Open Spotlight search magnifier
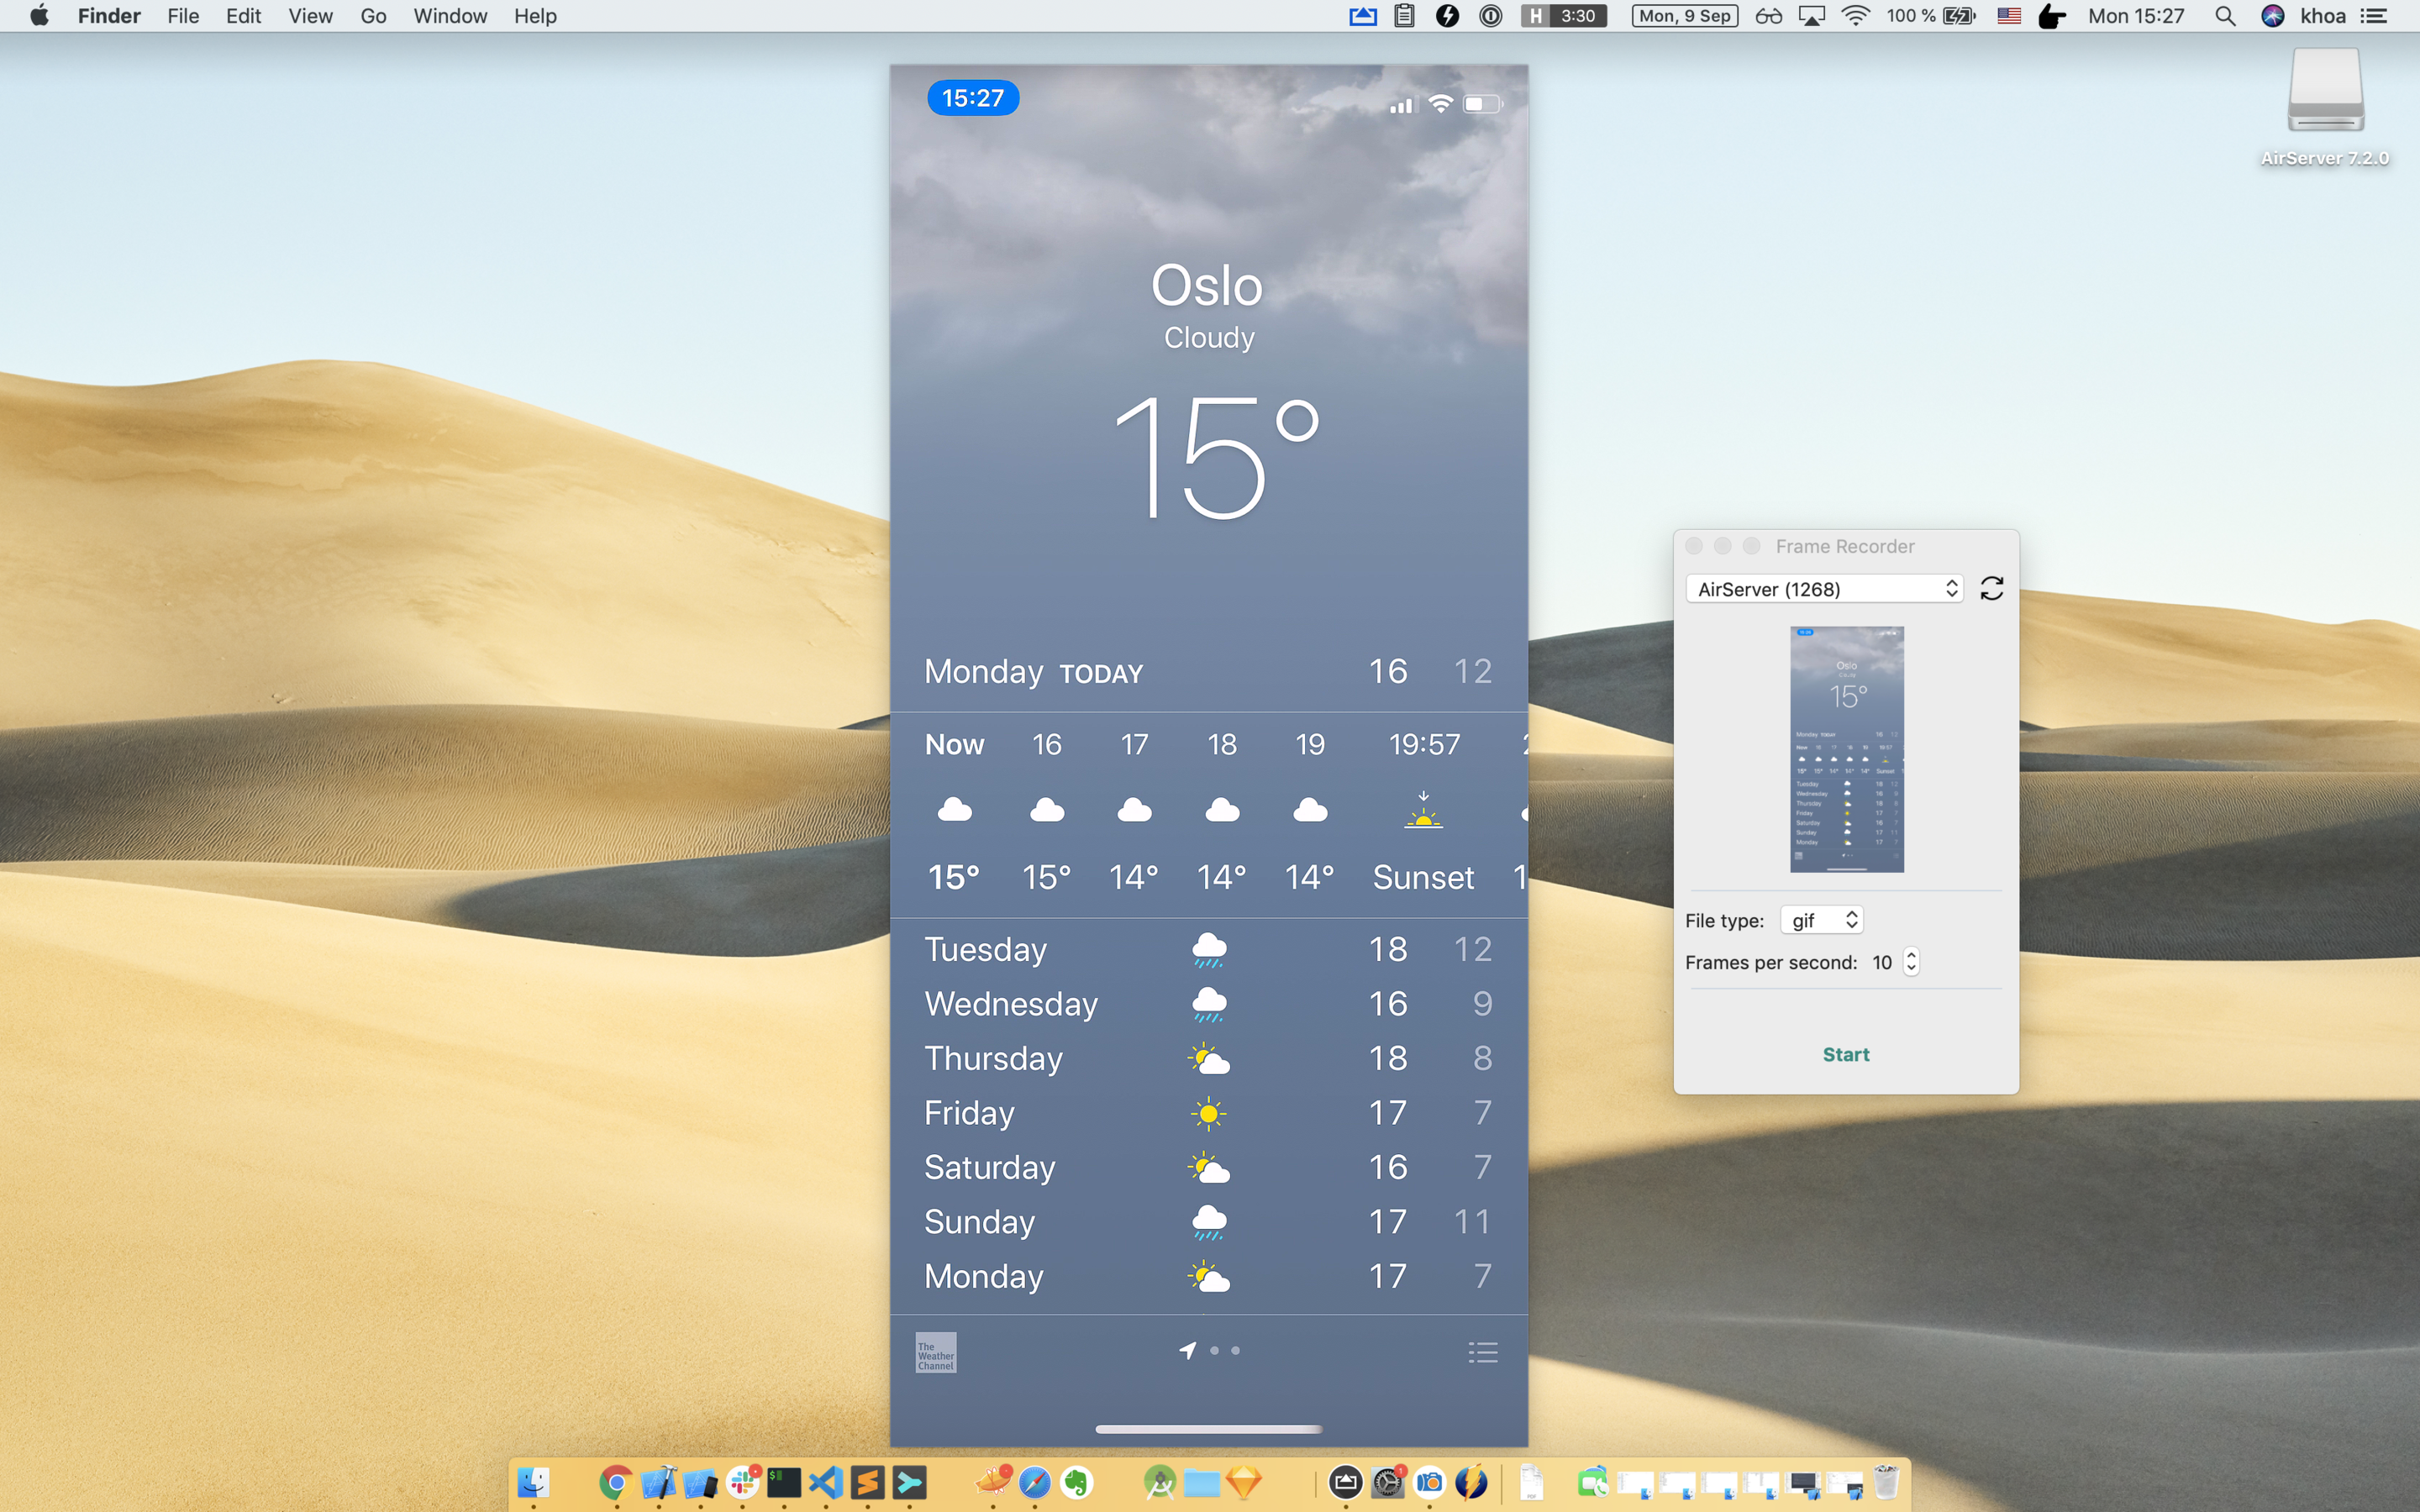The image size is (2420, 1512). (2225, 16)
